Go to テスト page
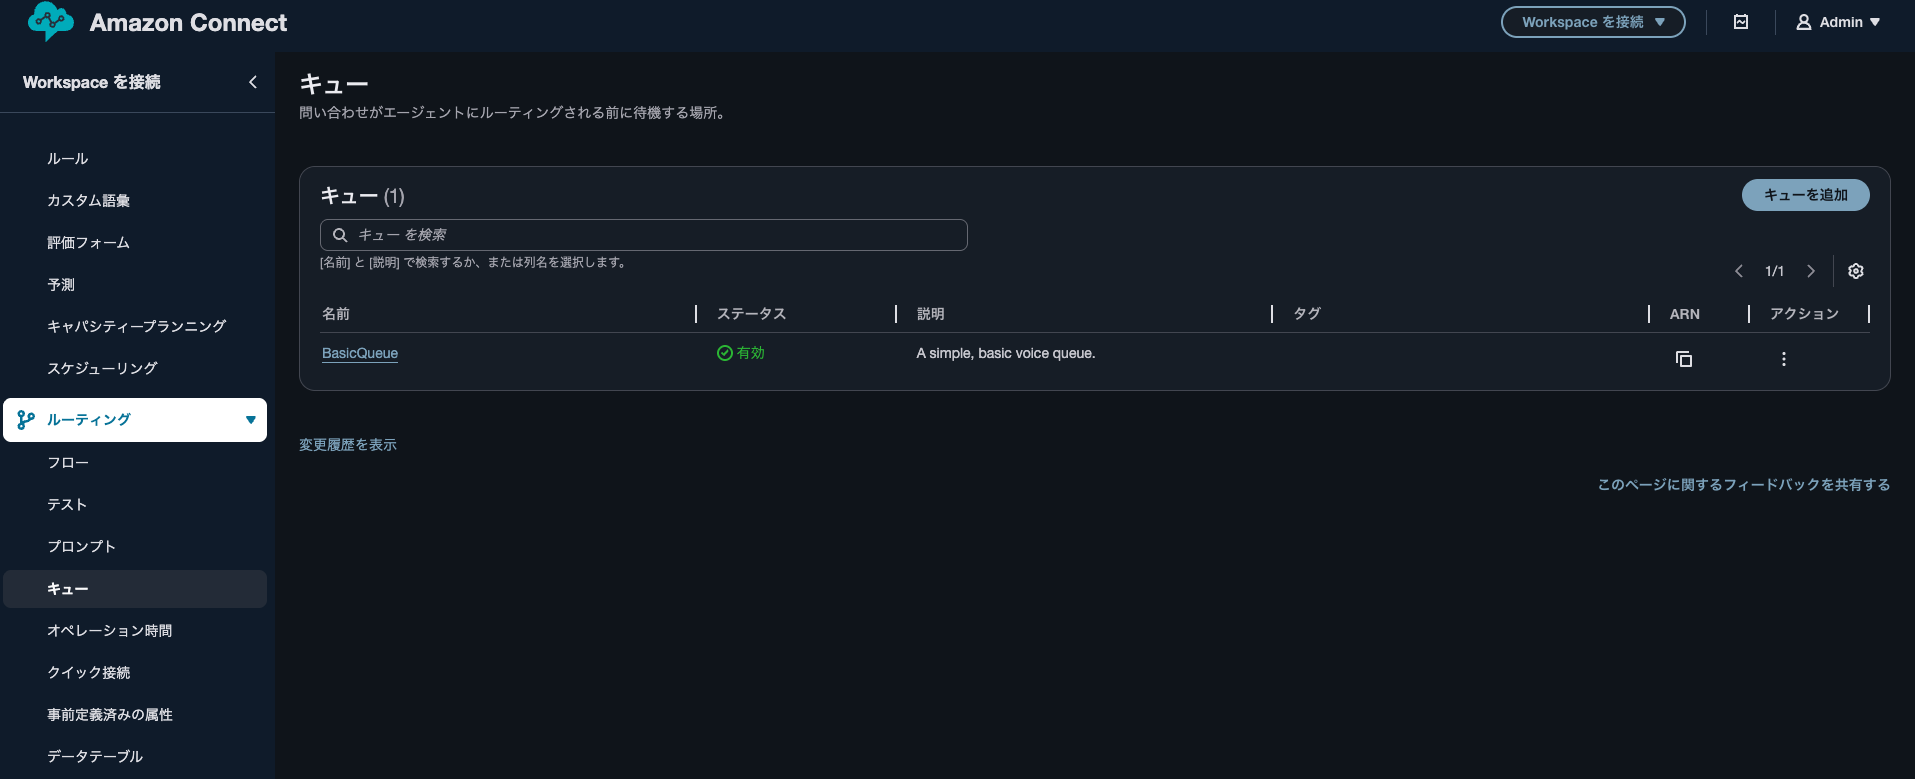 pos(67,505)
